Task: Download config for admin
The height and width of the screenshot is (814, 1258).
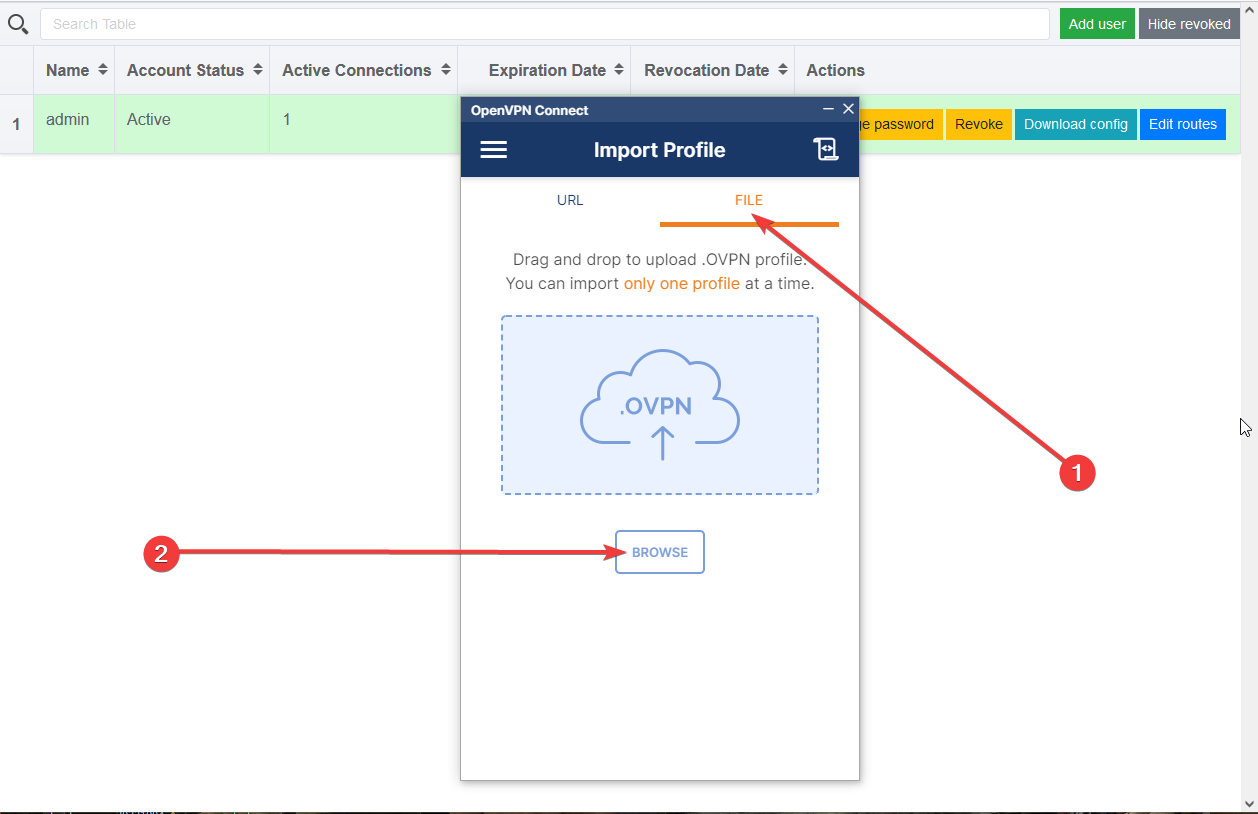Action: point(1076,124)
